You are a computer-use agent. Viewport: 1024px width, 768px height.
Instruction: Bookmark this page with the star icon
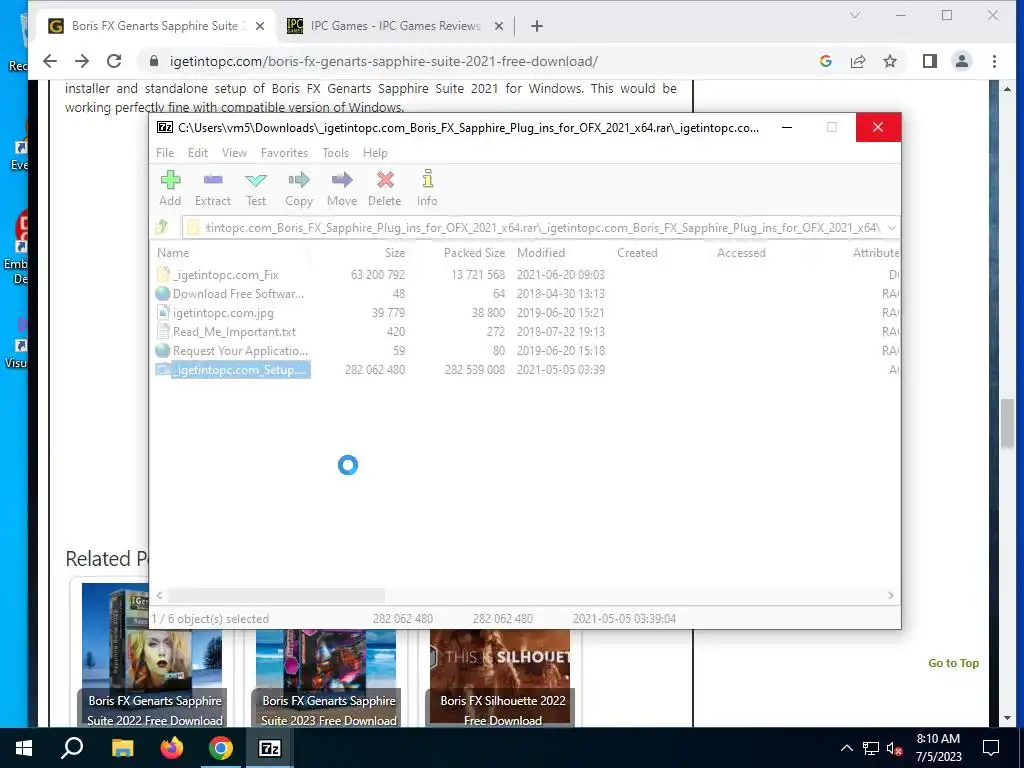(x=889, y=61)
